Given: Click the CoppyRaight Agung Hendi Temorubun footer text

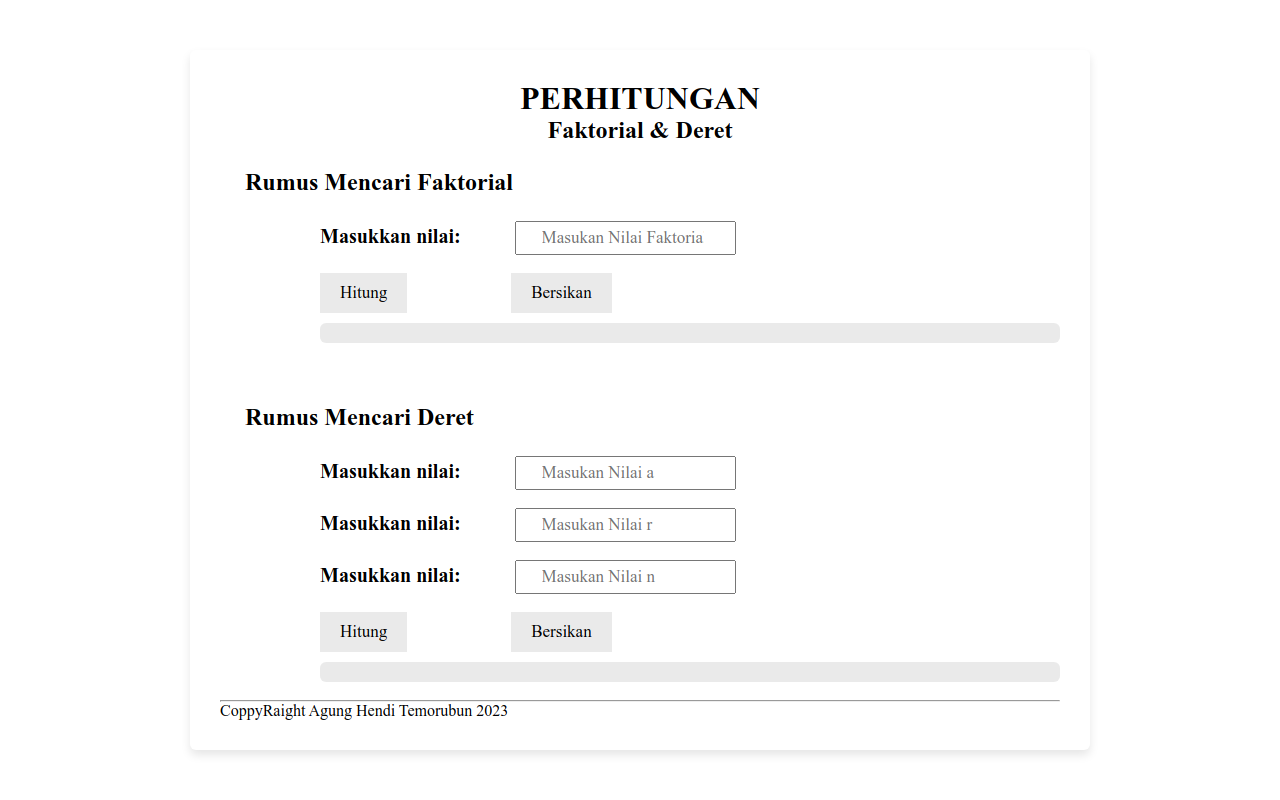Looking at the screenshot, I should [364, 711].
